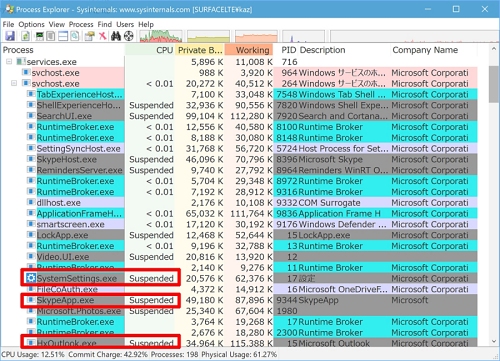Click the icon beside smartscreen.exe
The height and width of the screenshot is (361, 500).
pos(31,224)
